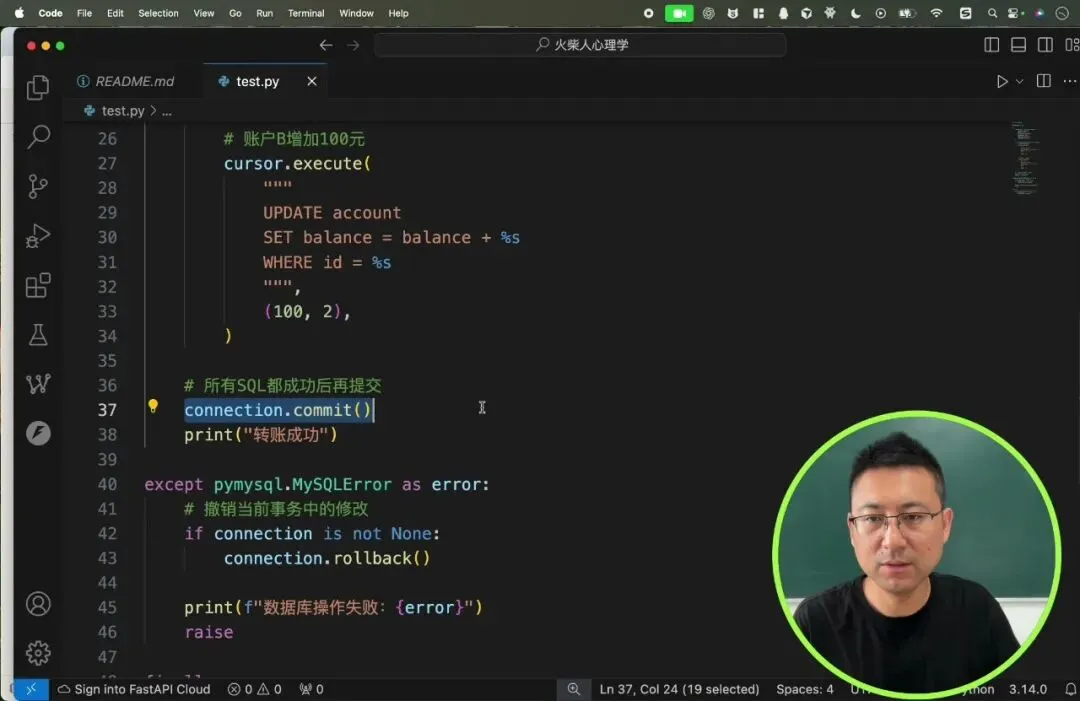This screenshot has height=701, width=1080.
Task: Open the Code application menu
Action: pyautogui.click(x=50, y=13)
